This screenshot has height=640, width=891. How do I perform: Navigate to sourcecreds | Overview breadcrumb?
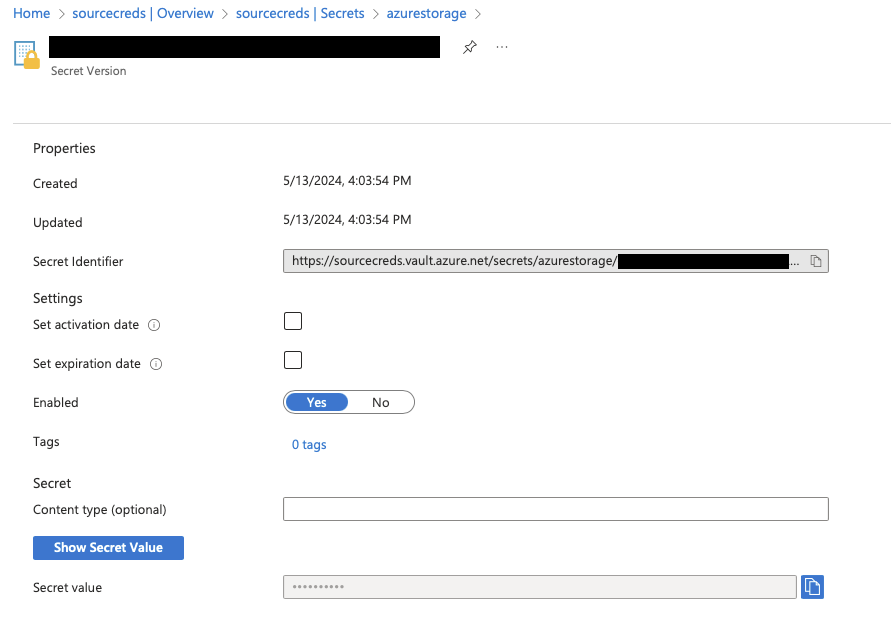143,14
